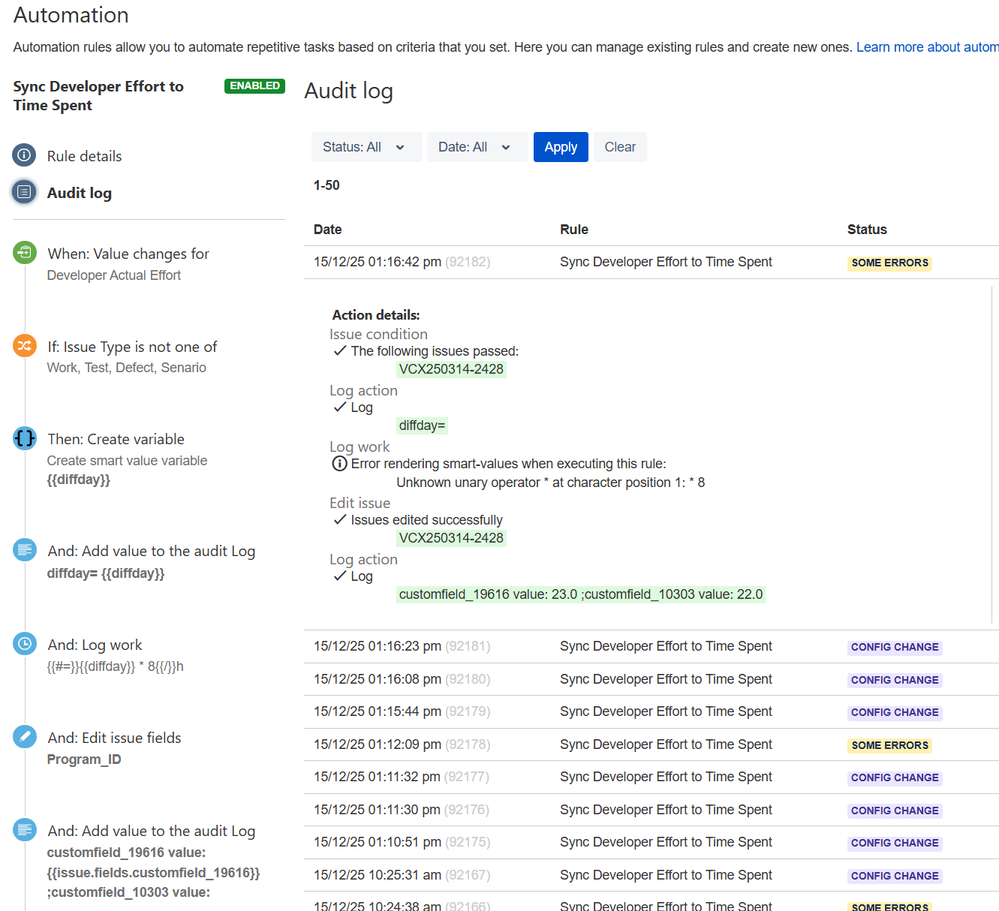
Task: Select the customfield audit log action icon
Action: coord(24,829)
